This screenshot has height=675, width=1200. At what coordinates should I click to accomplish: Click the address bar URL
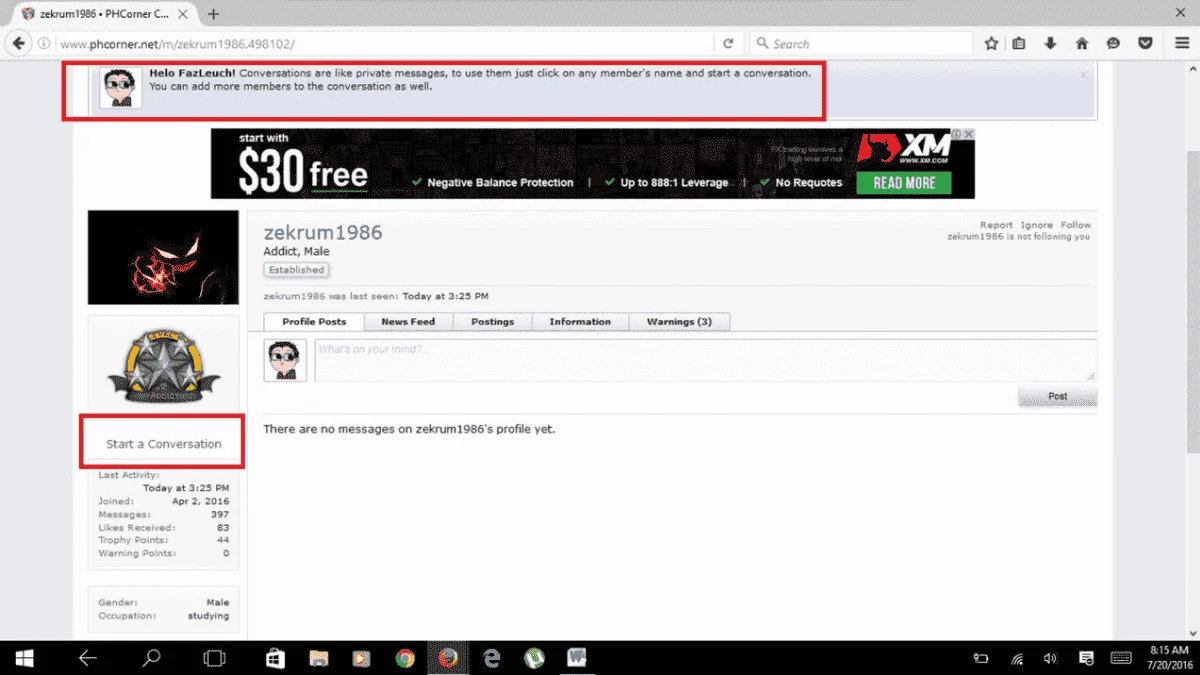tap(177, 44)
